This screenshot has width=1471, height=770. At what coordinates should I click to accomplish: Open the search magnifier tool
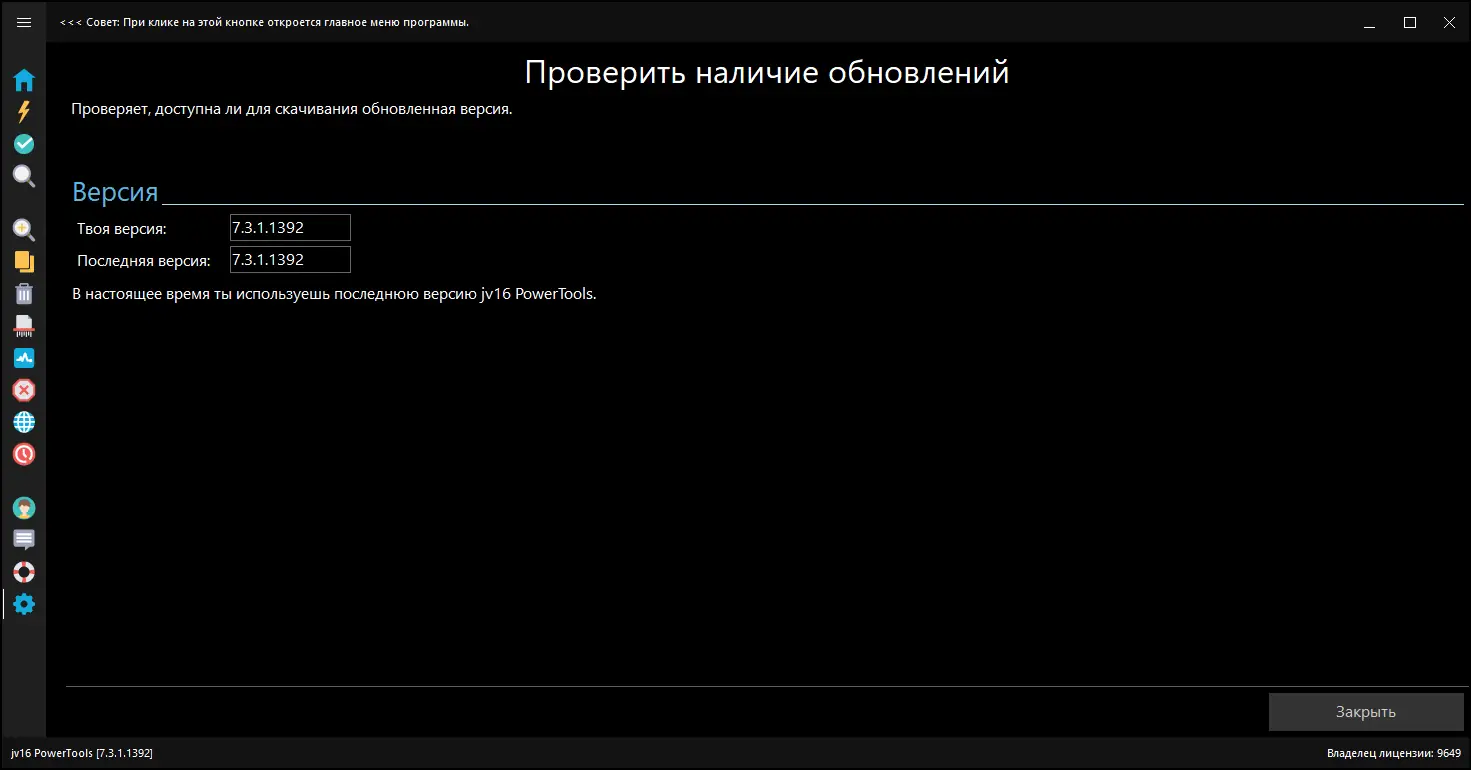pyautogui.click(x=24, y=176)
